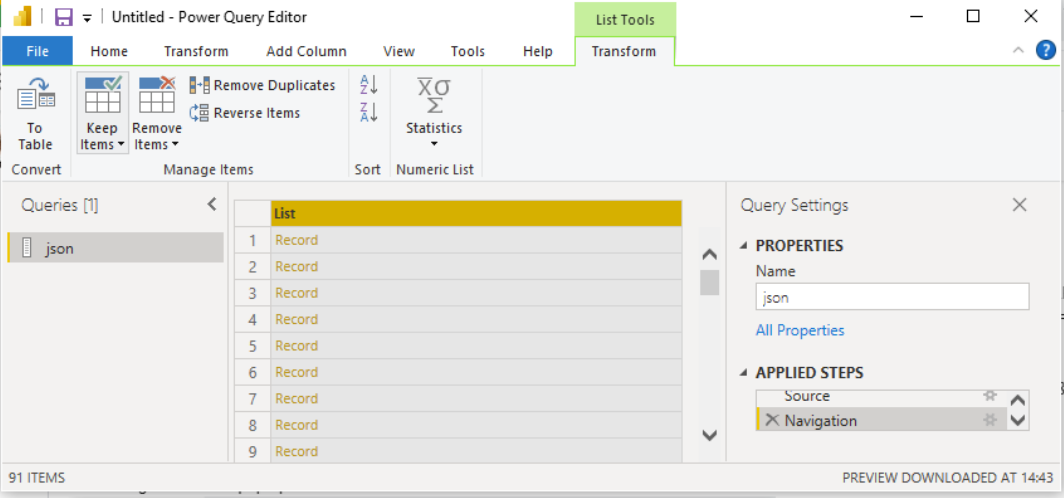Open the quick access toolbar dropdown arrow
This screenshot has width=1064, height=498.
click(87, 18)
